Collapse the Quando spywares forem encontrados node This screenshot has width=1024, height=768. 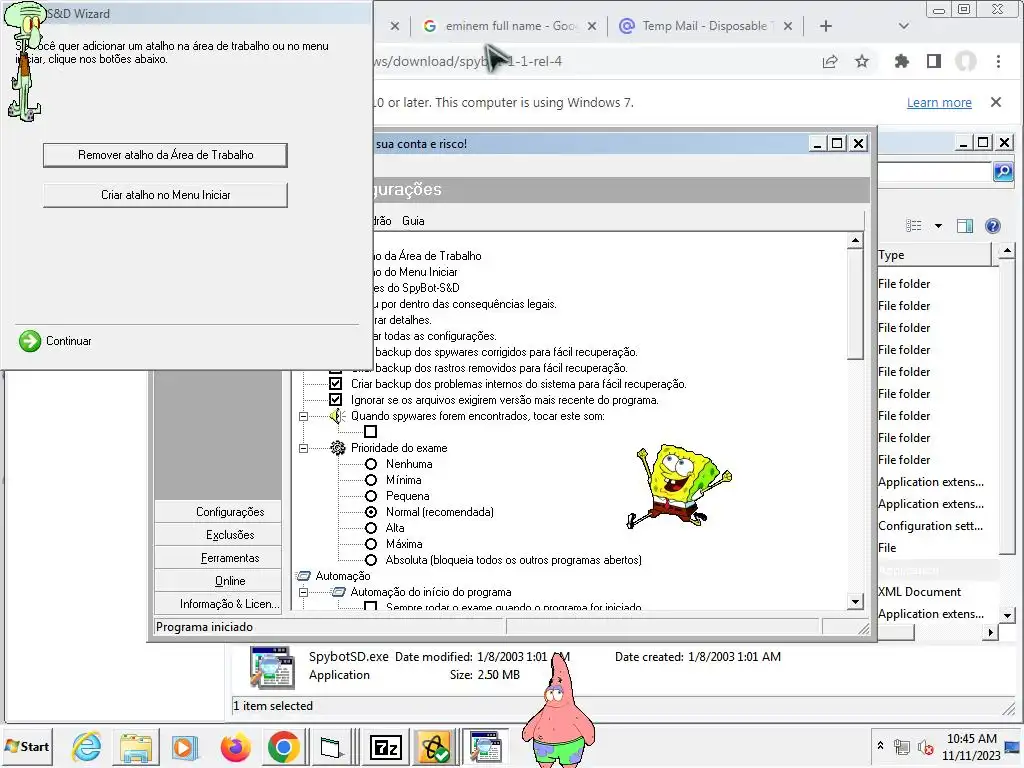pos(303,416)
